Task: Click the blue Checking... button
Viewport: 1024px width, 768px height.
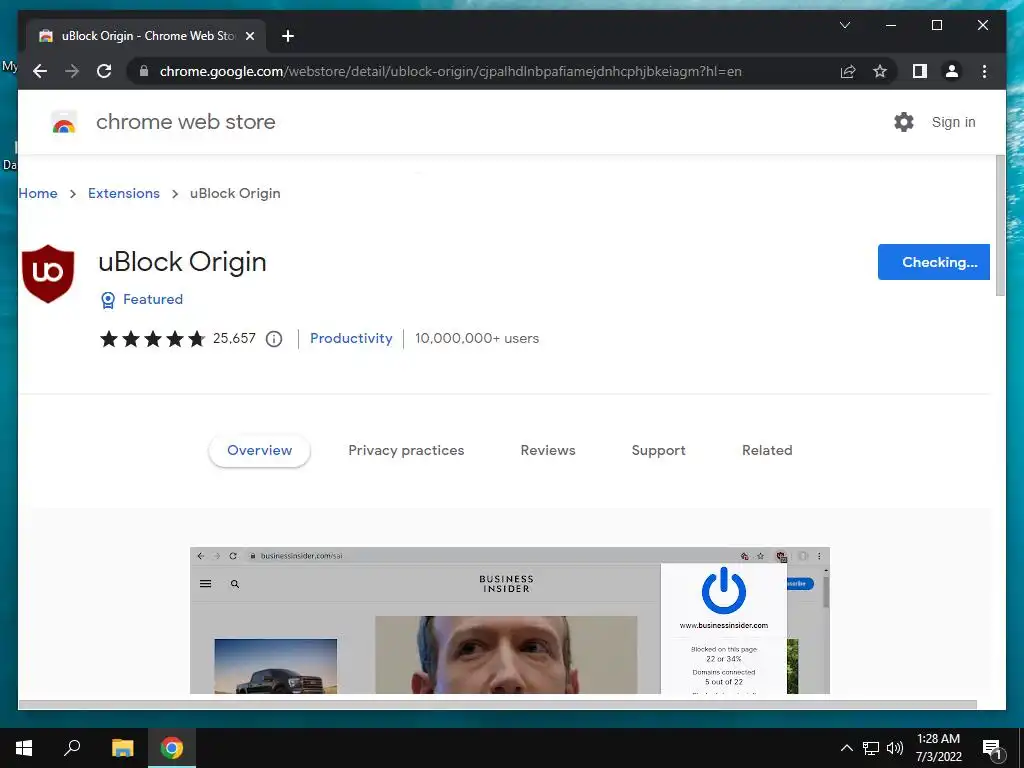Action: (x=933, y=262)
